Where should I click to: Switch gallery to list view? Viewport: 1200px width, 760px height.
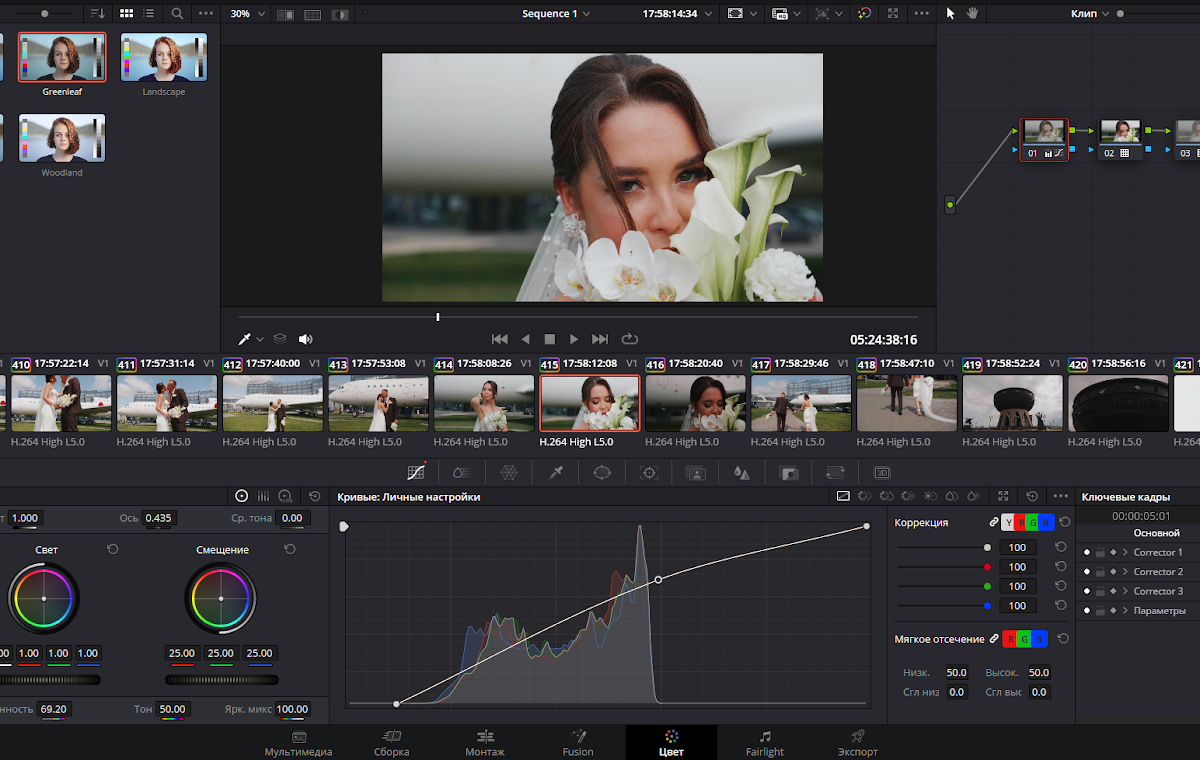[x=149, y=14]
